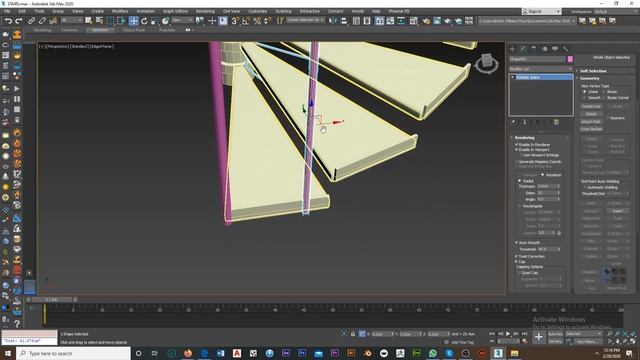Open the Modifier List dropdown
Screen dimensions: 640x360
541,69
